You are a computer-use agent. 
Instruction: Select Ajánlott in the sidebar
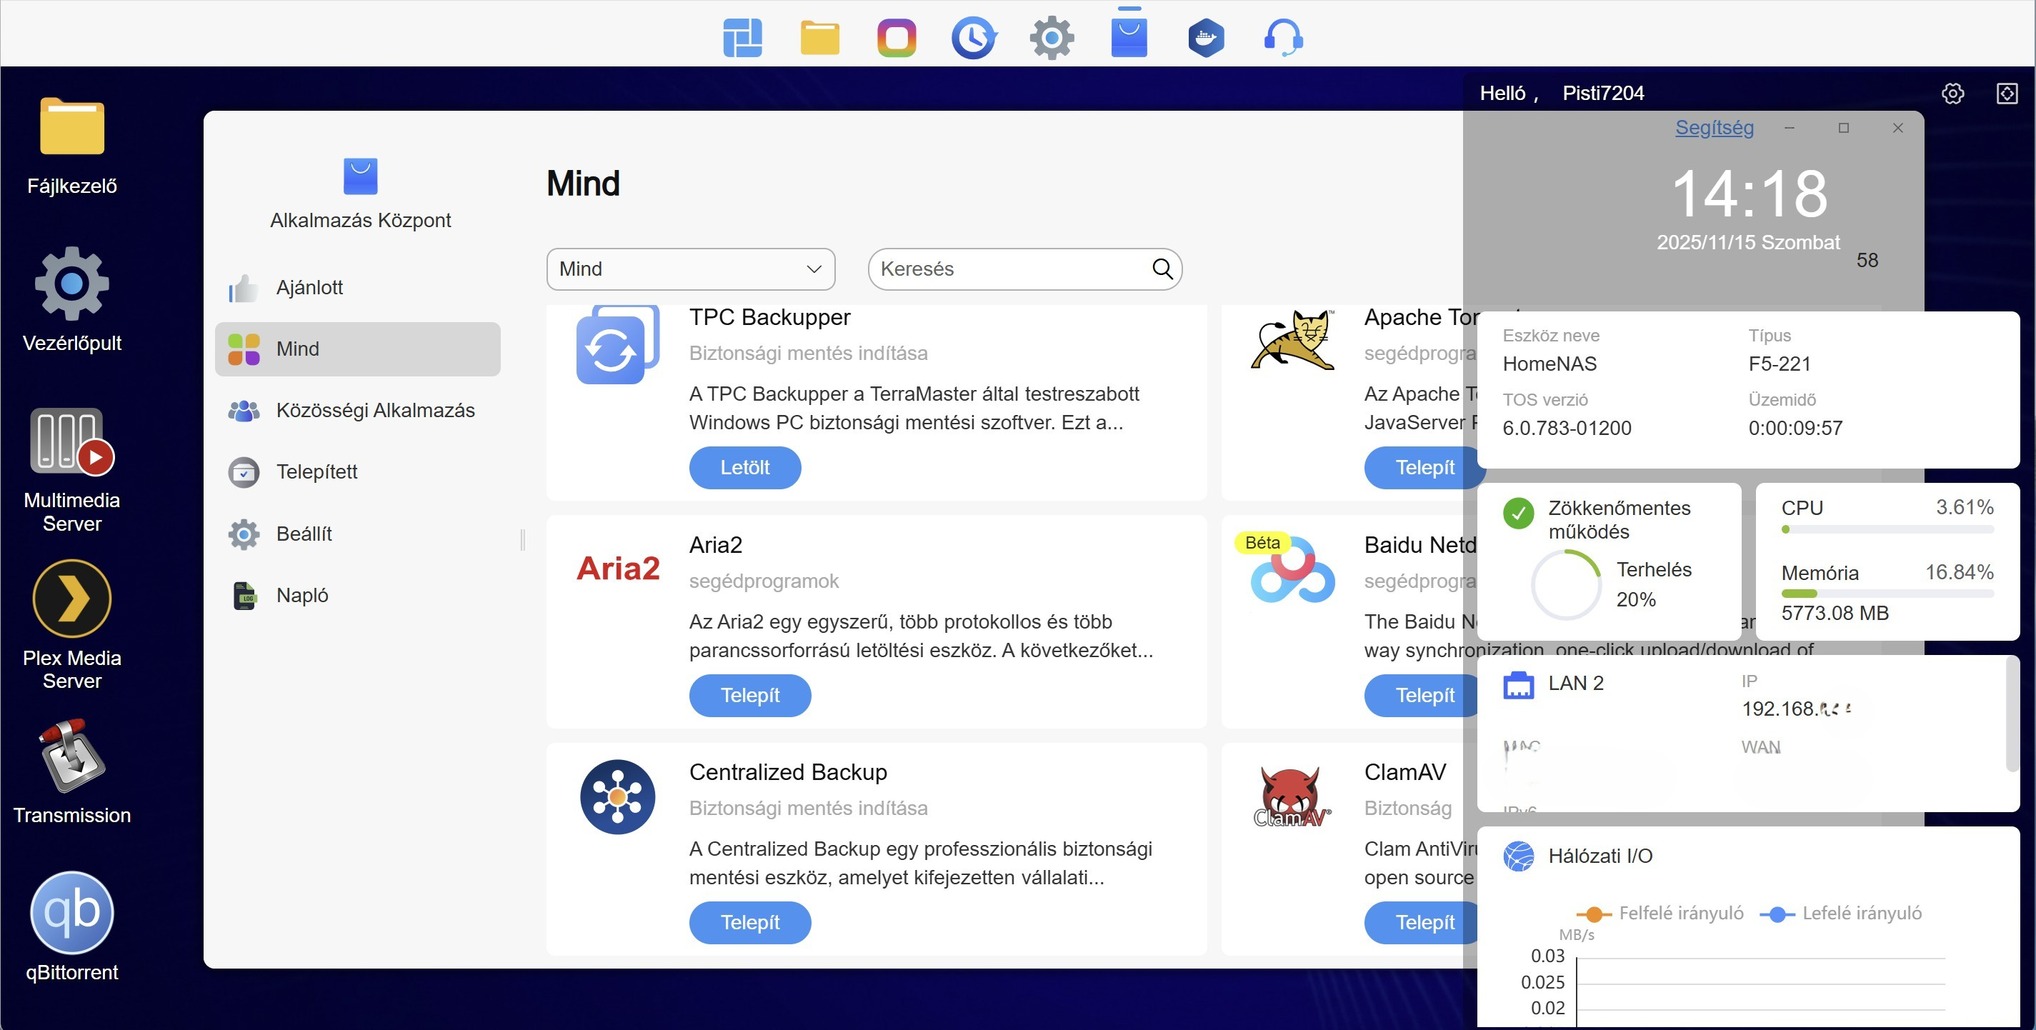[358, 288]
